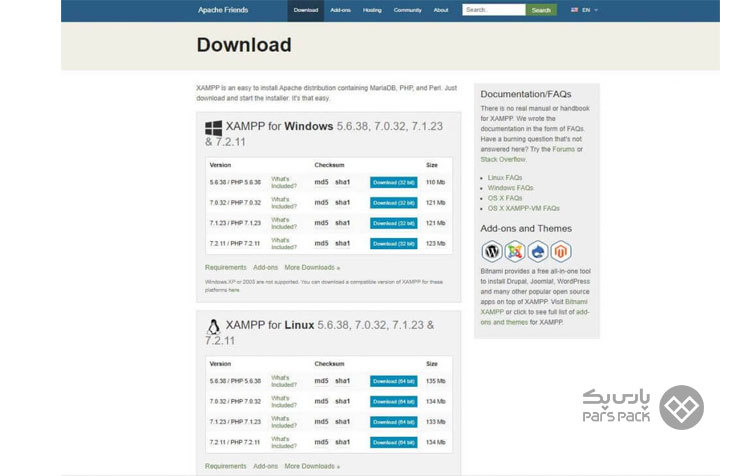Download Windows 7.0.32 32 bit
Screen dimensions: 750x476
(x=393, y=203)
